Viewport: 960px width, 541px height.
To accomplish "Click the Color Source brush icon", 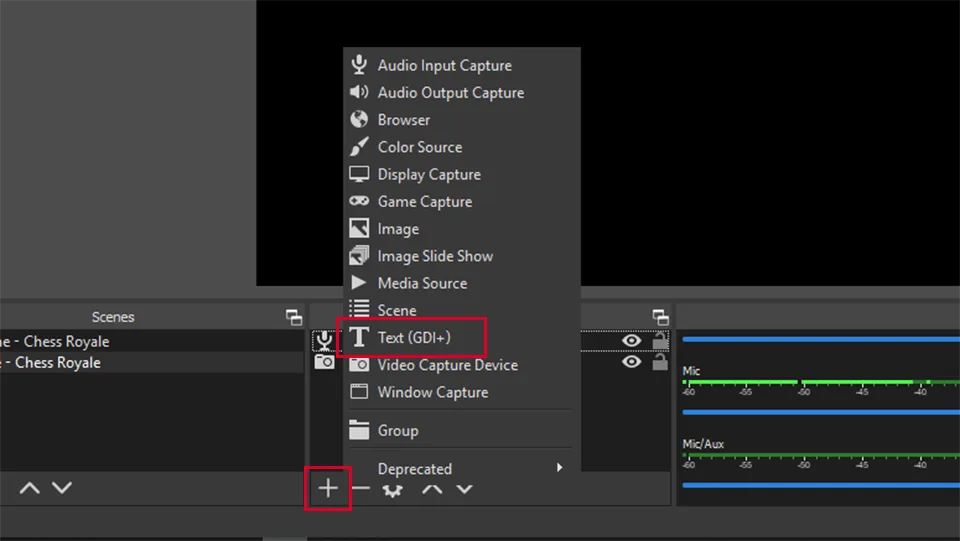I will pos(359,146).
